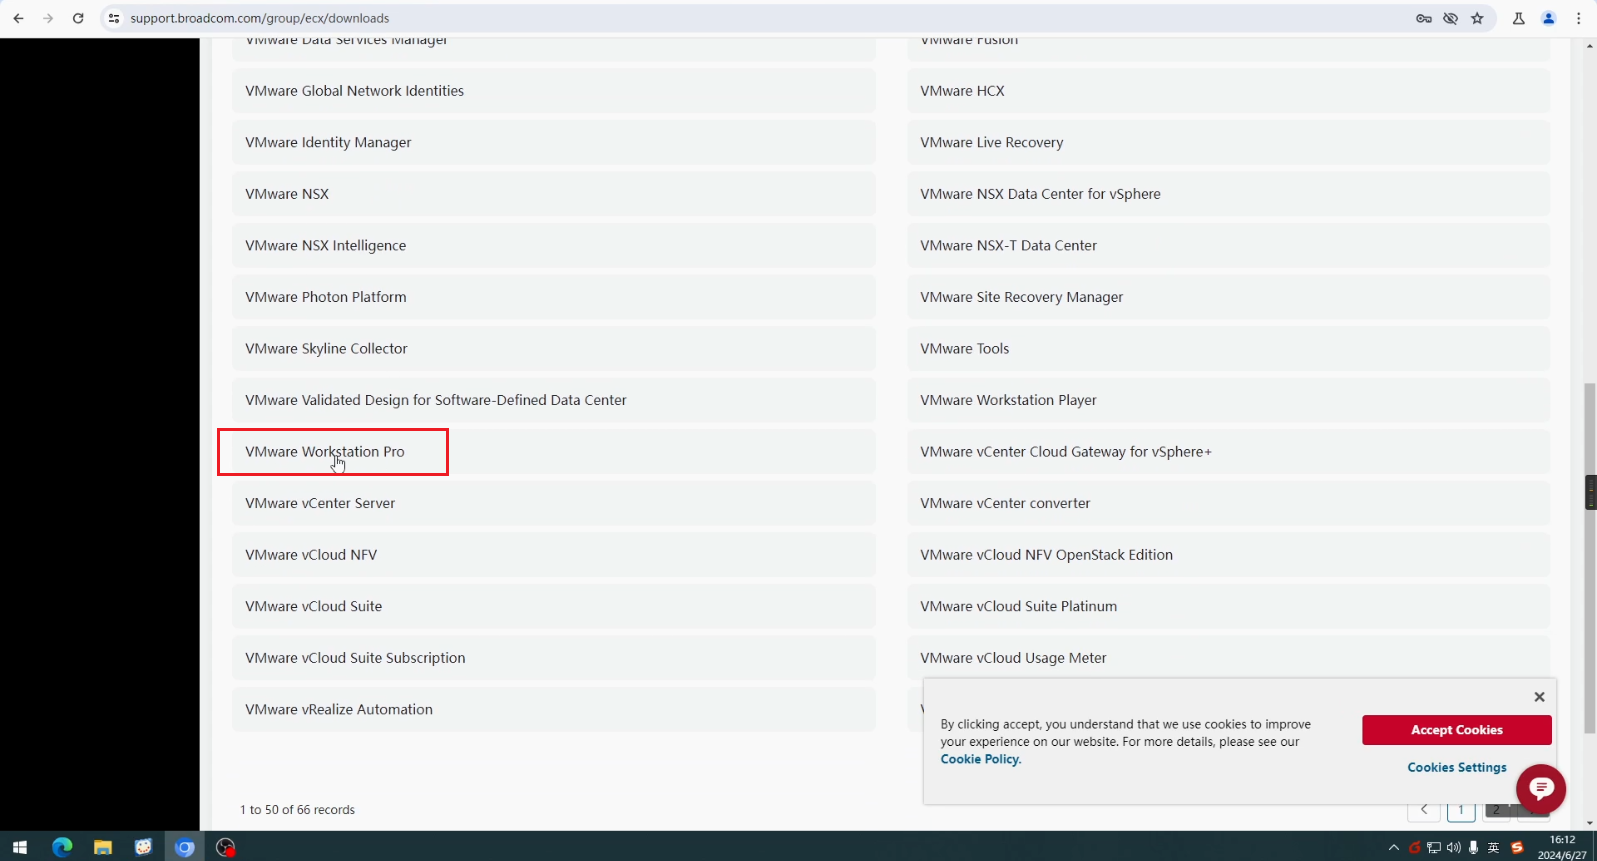Switch input language indicator in tray
The width and height of the screenshot is (1597, 861).
click(1494, 848)
